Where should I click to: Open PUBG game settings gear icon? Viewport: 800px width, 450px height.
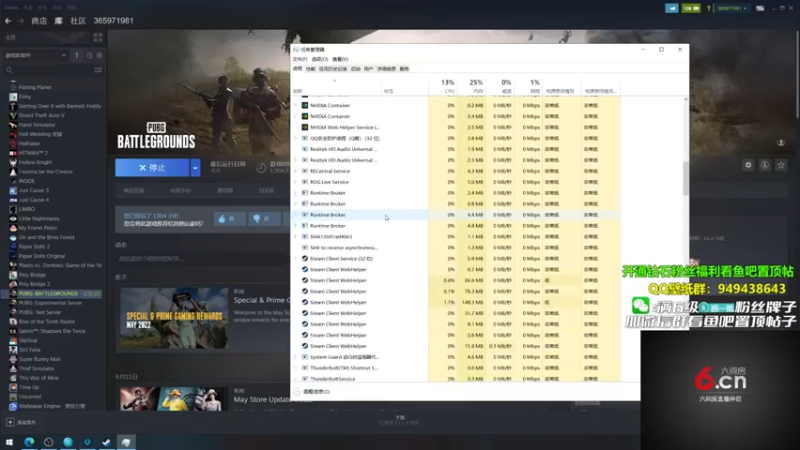coord(748,165)
